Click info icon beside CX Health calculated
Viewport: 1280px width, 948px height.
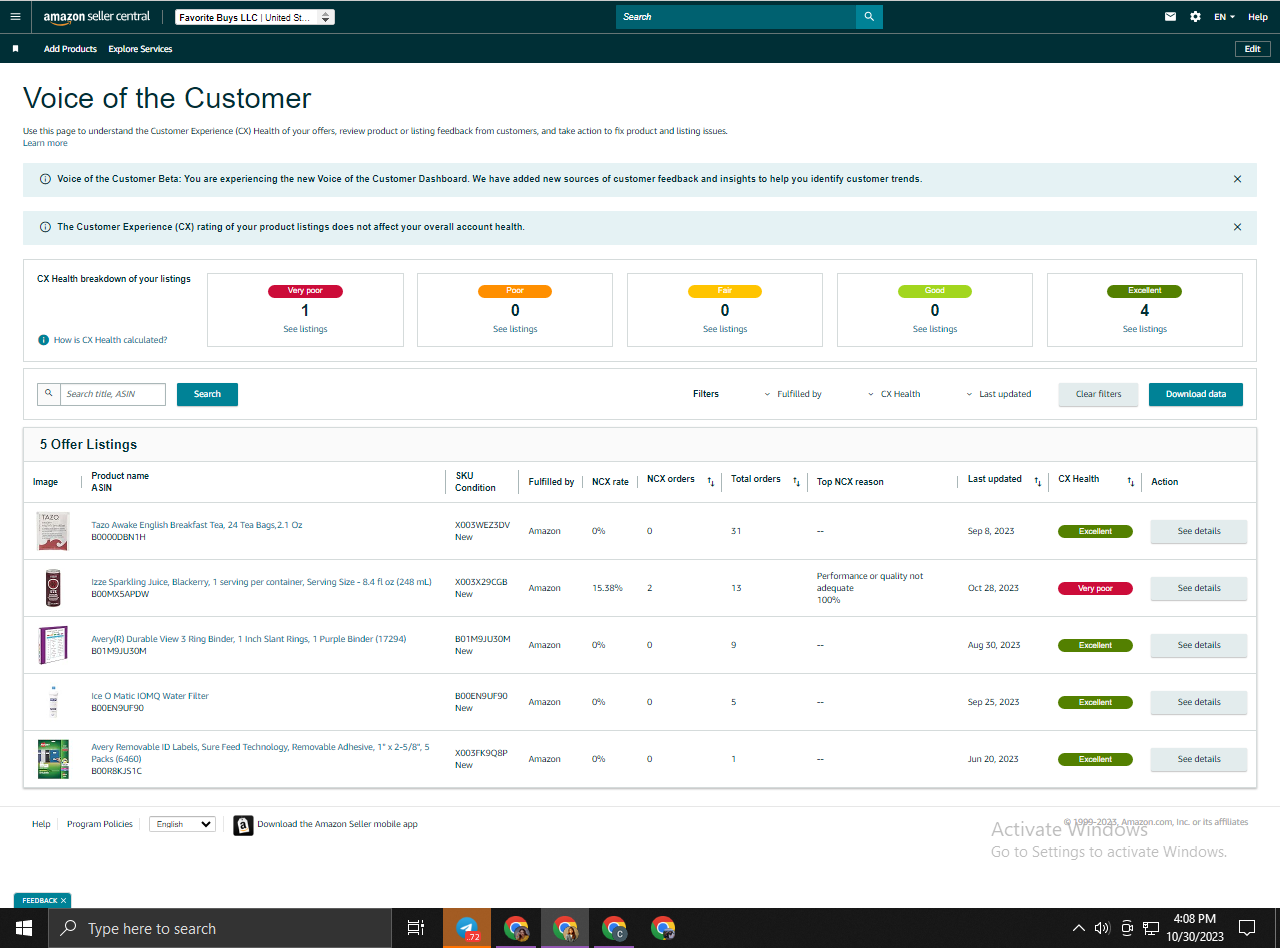(x=43, y=340)
